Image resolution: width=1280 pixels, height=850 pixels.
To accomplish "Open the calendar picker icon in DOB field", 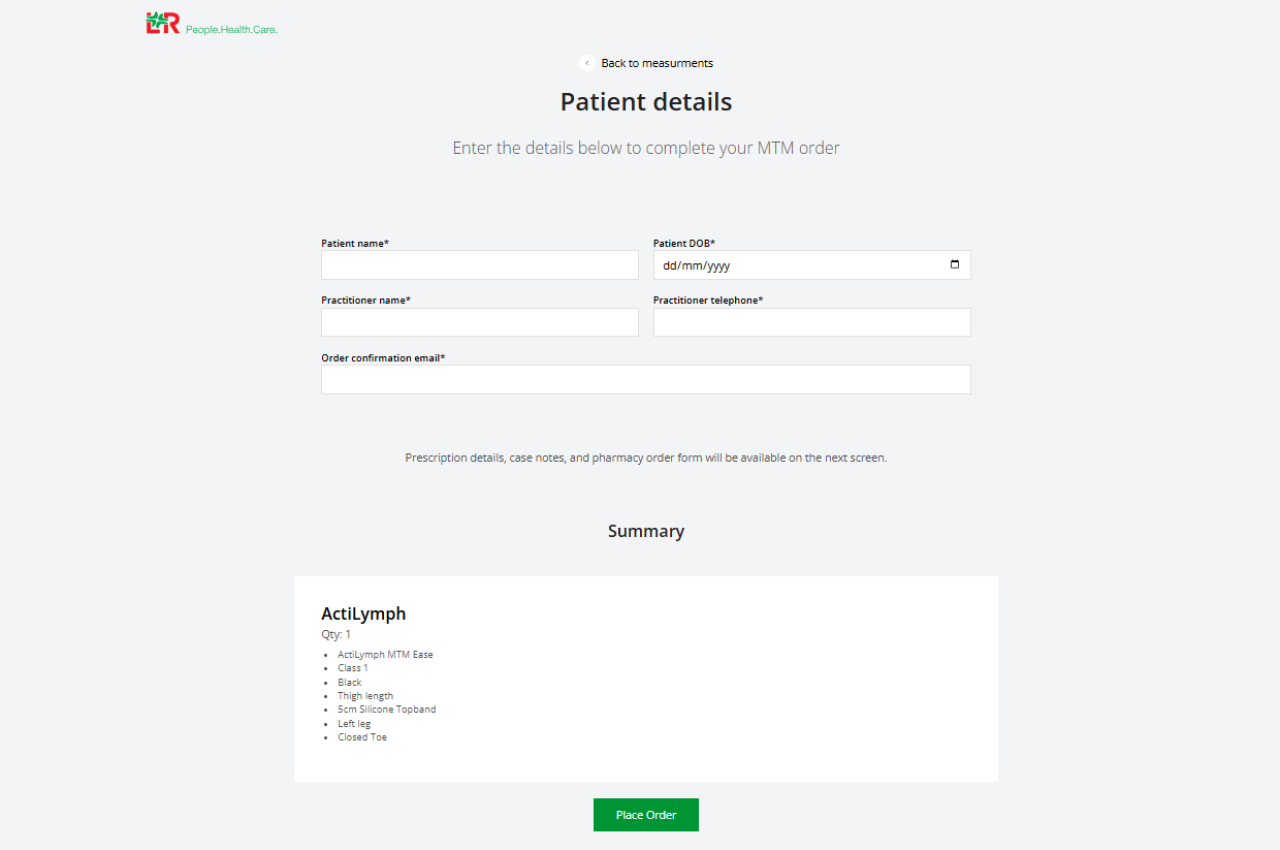I will 954,265.
